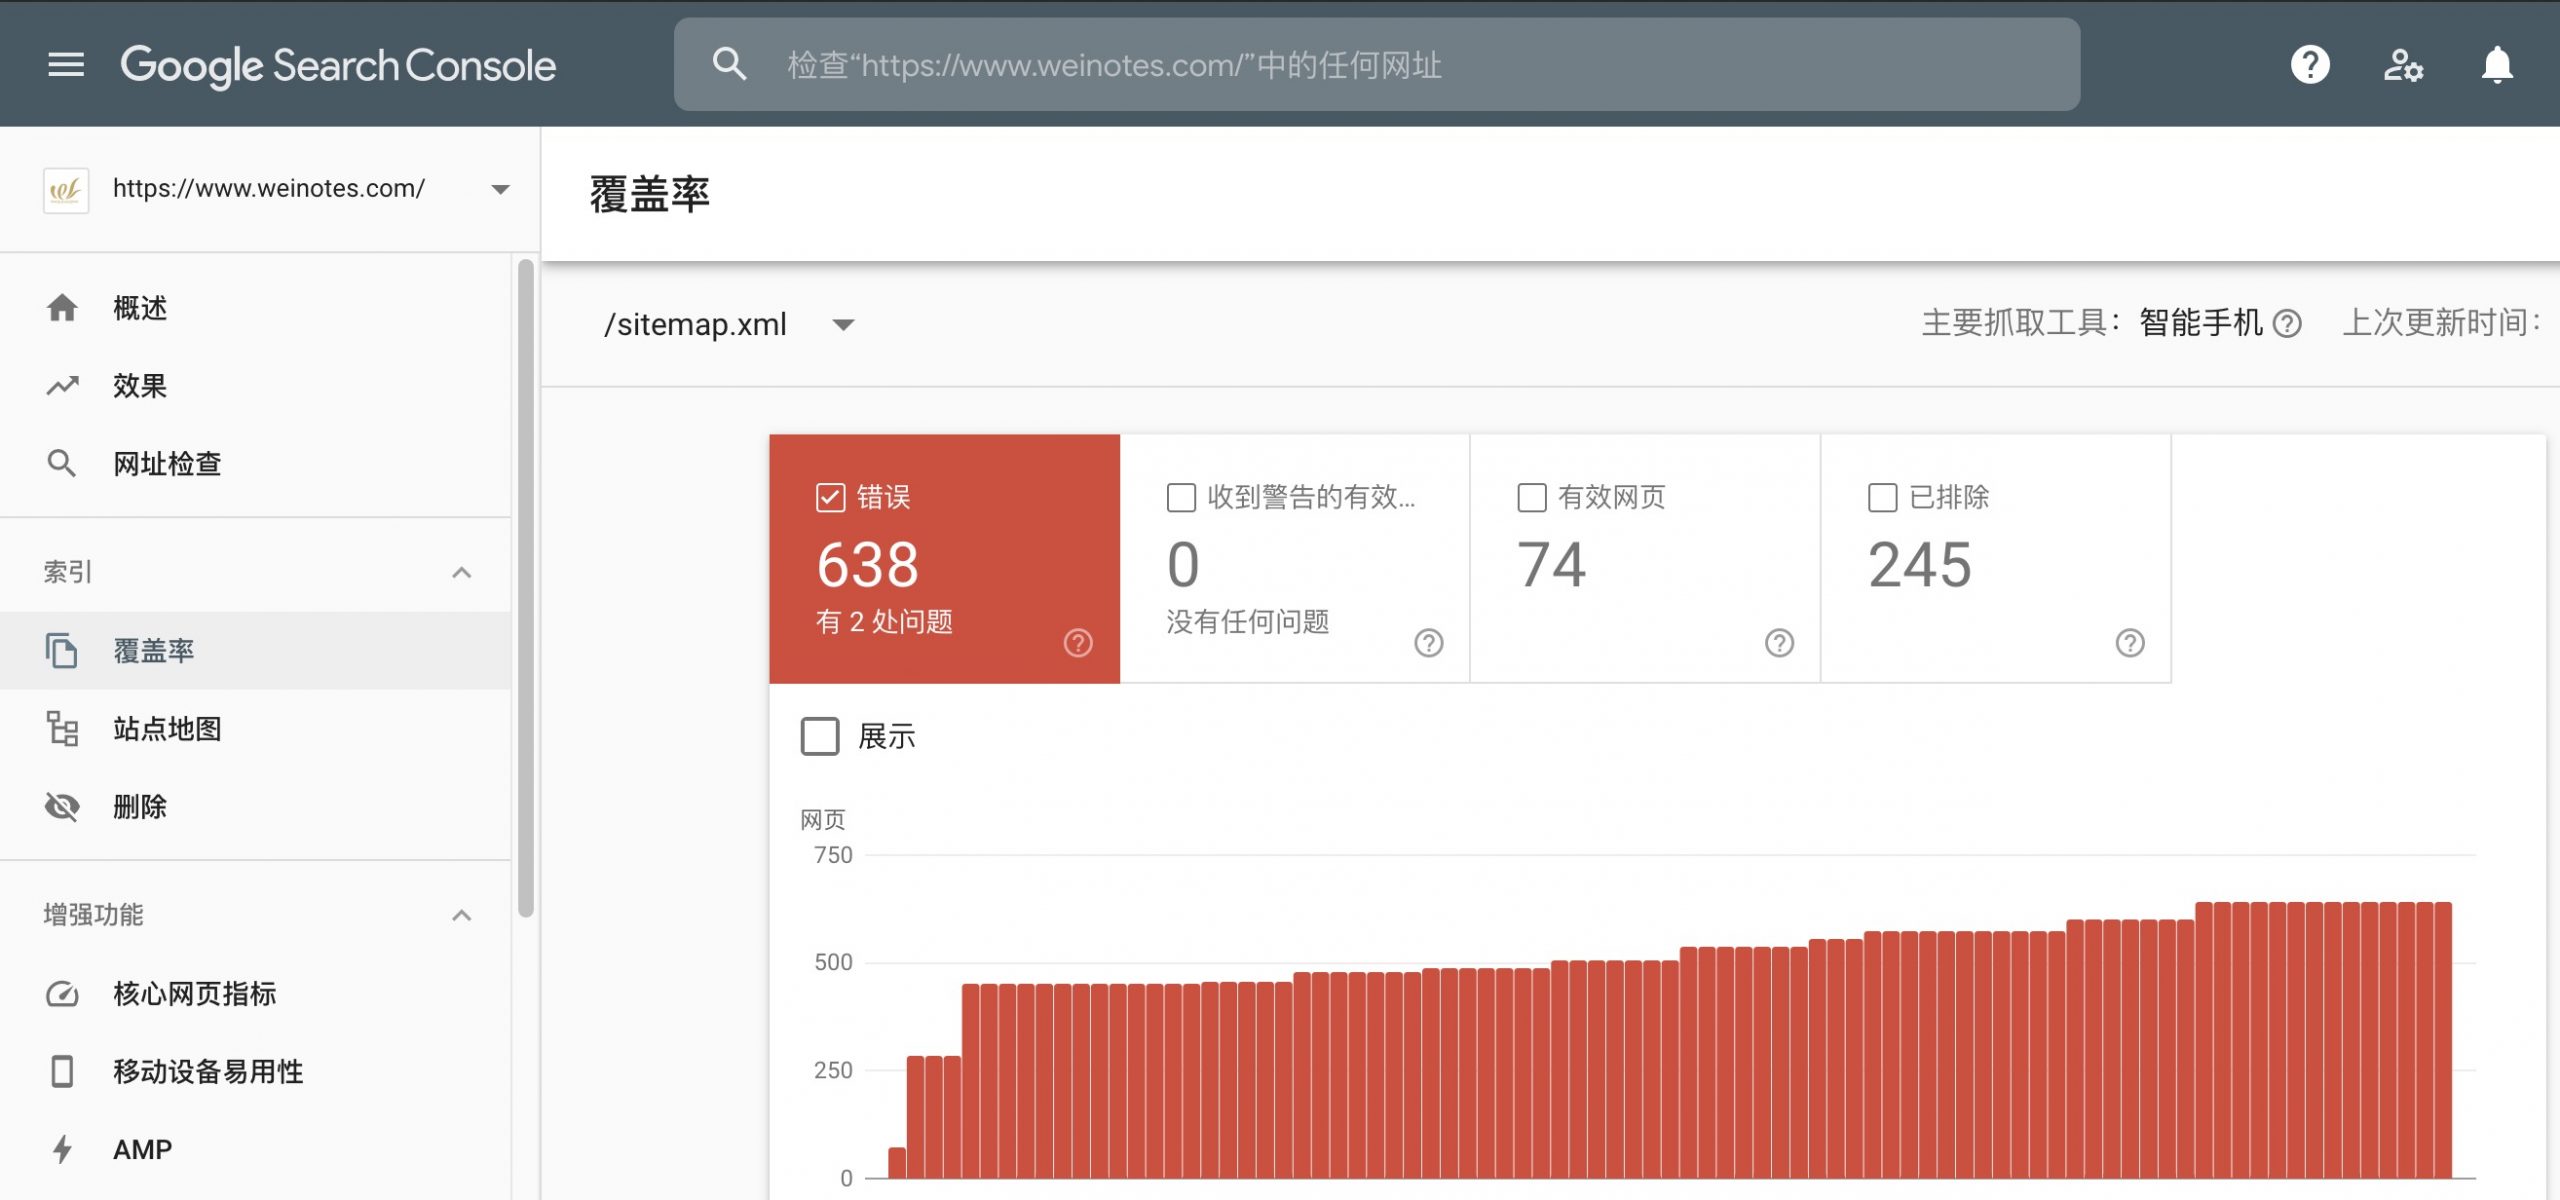
Task: Click the lightning bolt AMP icon
Action: [62, 1150]
